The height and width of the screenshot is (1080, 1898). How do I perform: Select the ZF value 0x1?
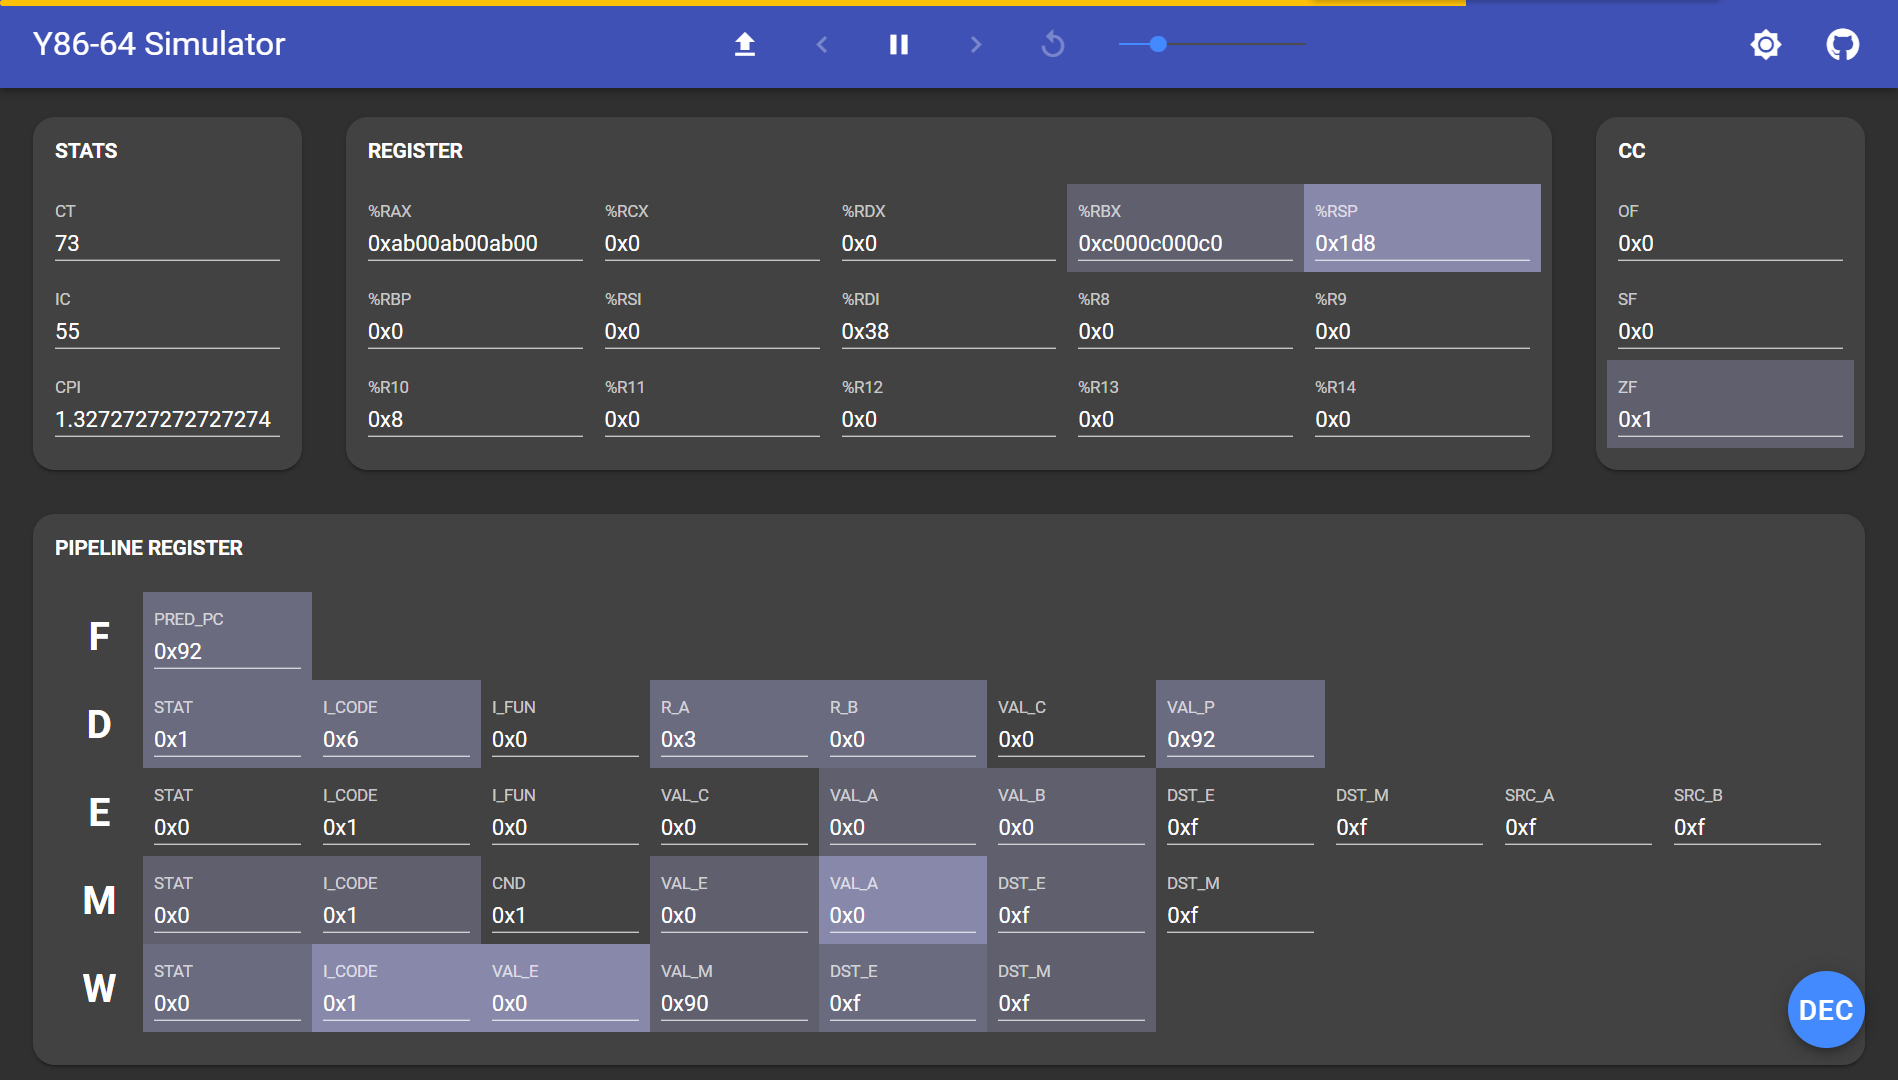point(1730,420)
